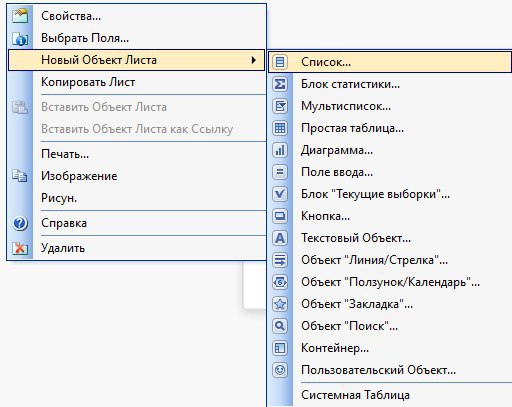
Task: Choose Печать... from context menu
Action: click(x=136, y=154)
